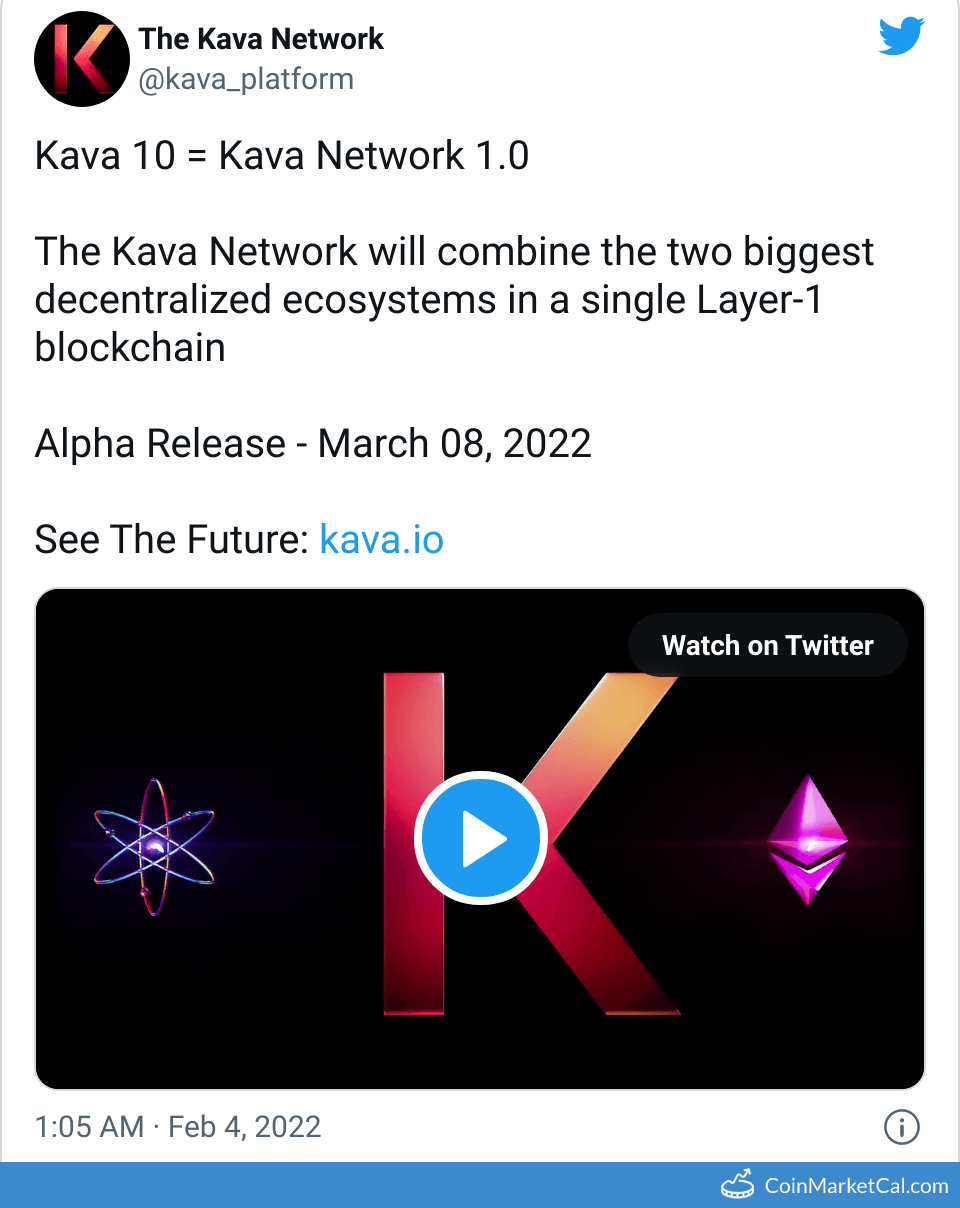This screenshot has width=960, height=1208.
Task: Click the 1:05 AM Feb 4, 2022 timestamp
Action: coord(178,1127)
